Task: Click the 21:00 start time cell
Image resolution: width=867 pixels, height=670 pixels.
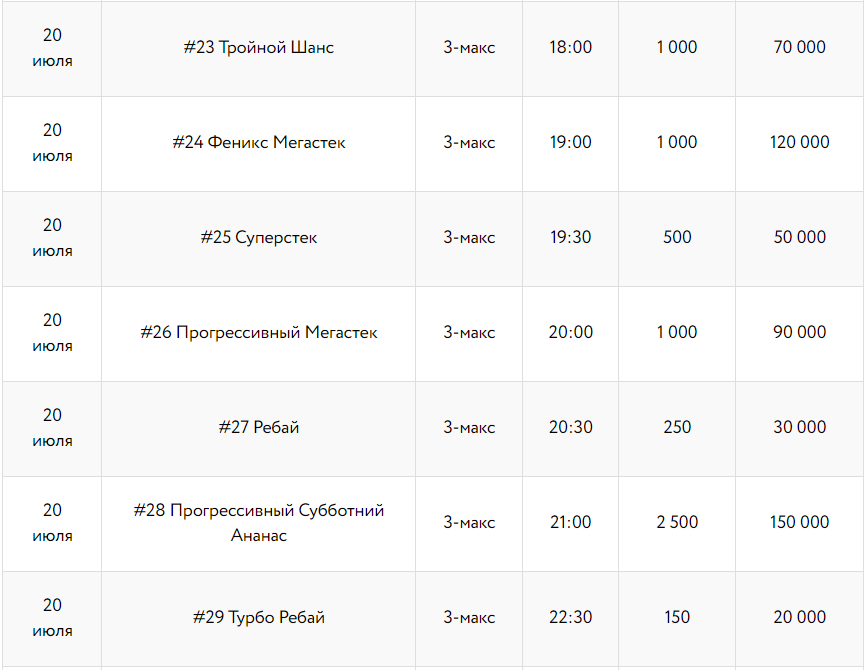Action: point(570,522)
